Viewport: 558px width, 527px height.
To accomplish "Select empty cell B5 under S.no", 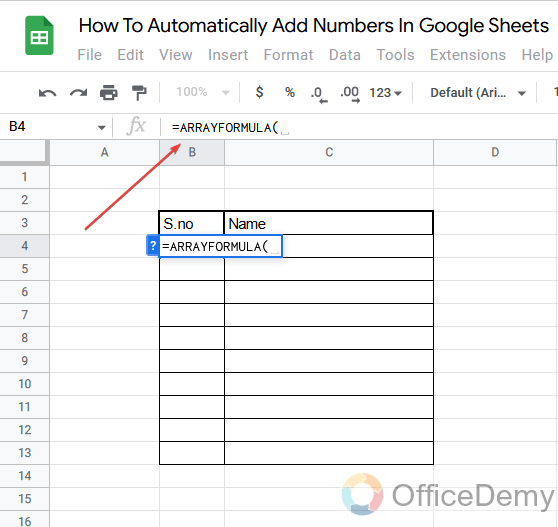I will pos(192,269).
